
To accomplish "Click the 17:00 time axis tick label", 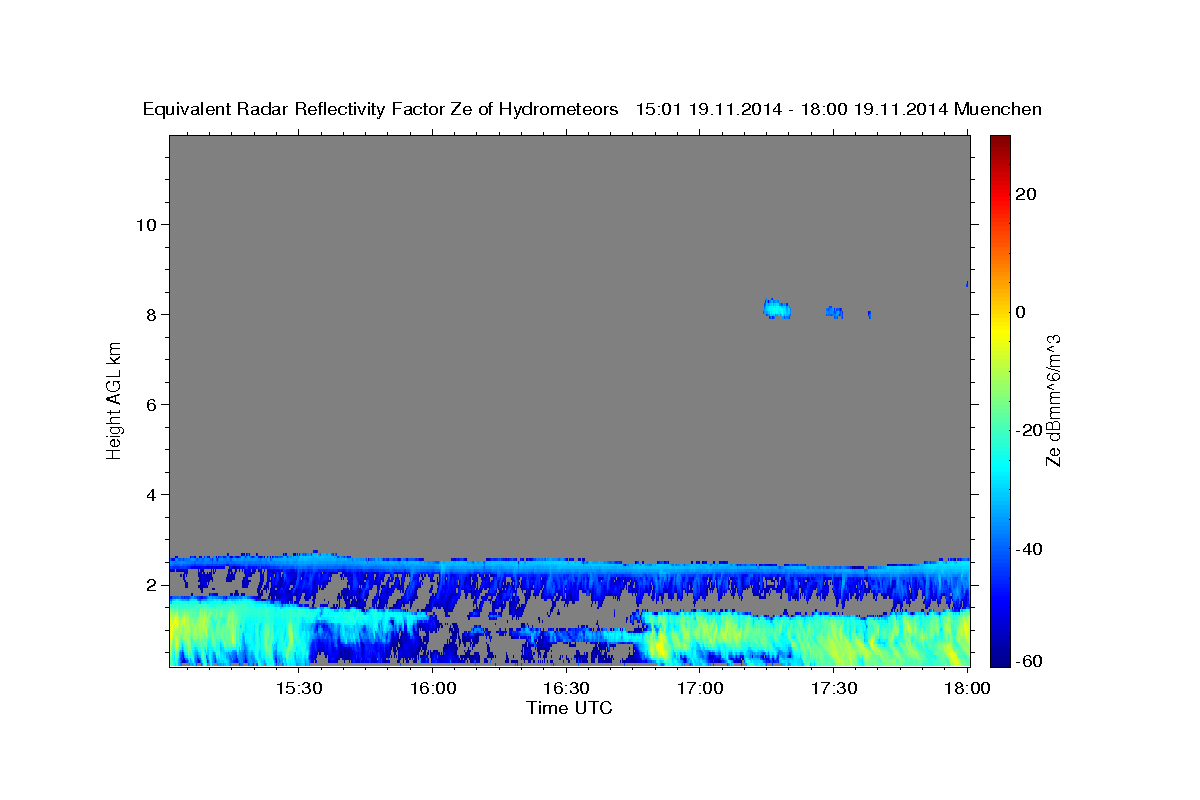I will pyautogui.click(x=700, y=689).
